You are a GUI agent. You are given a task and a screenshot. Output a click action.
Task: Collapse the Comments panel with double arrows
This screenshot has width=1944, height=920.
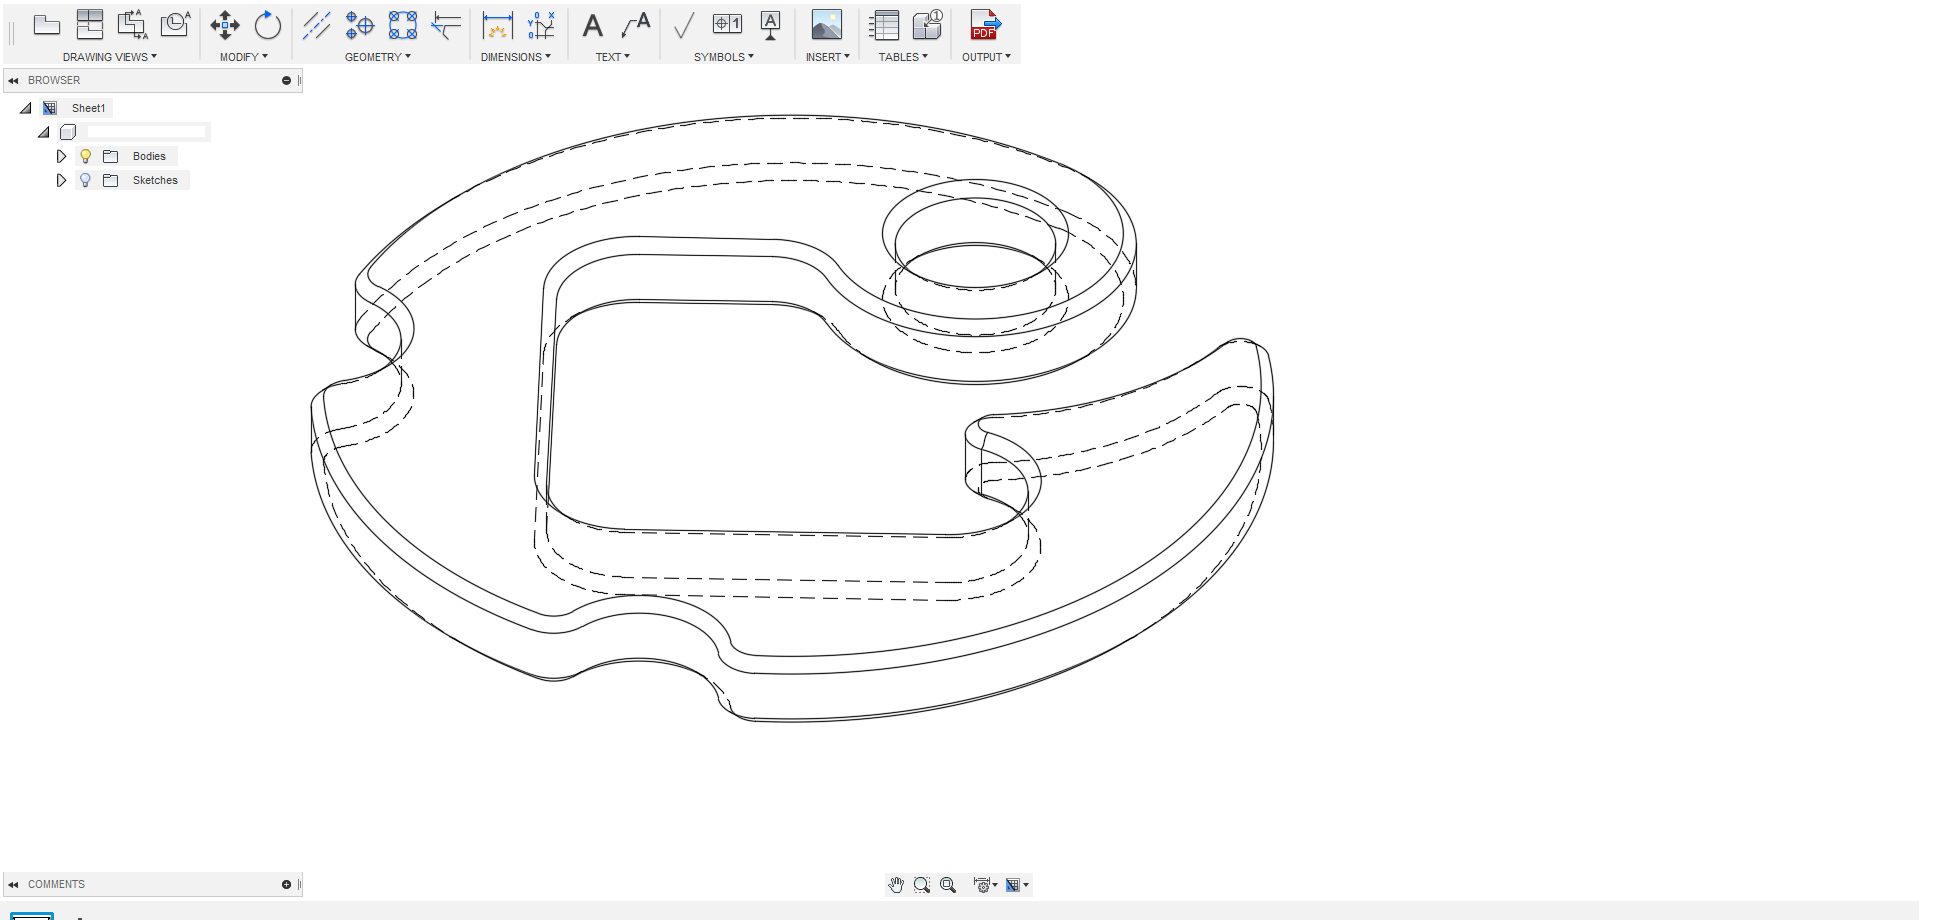tap(13, 885)
